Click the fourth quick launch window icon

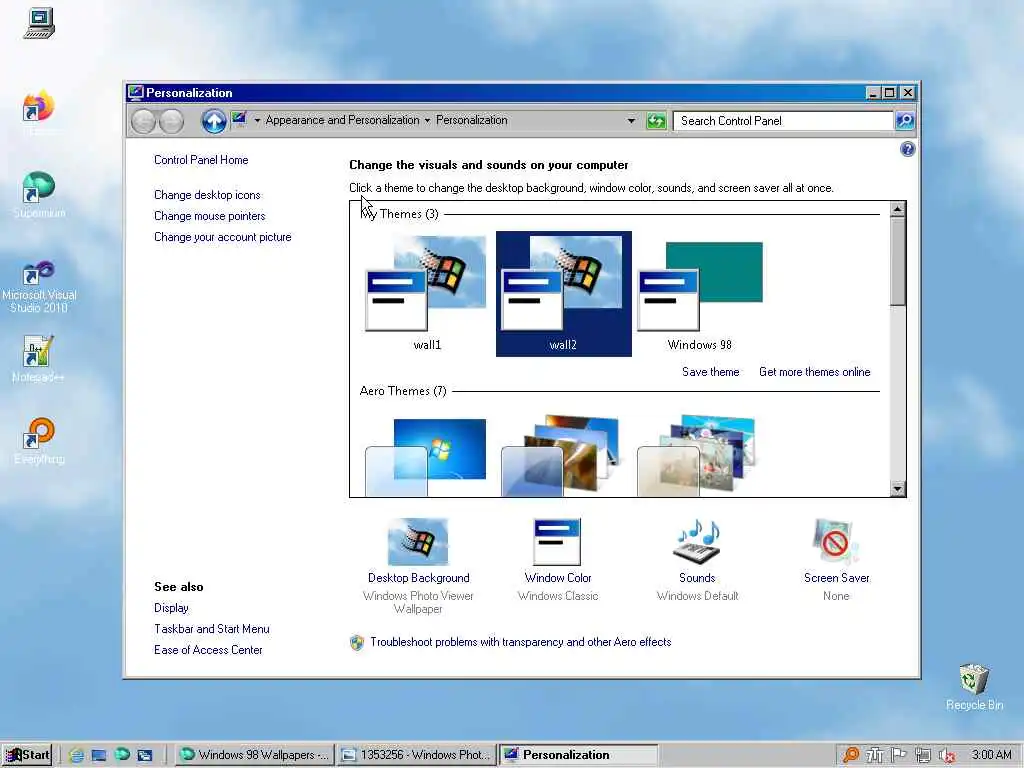click(145, 755)
